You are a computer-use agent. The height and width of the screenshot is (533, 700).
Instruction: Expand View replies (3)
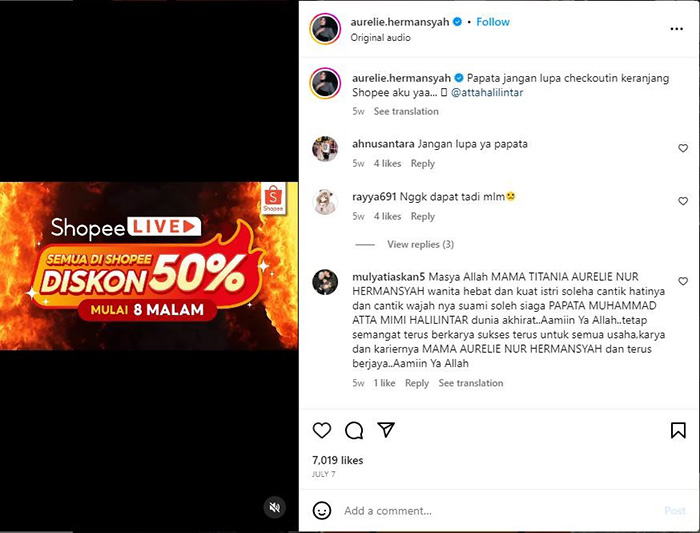click(x=420, y=244)
